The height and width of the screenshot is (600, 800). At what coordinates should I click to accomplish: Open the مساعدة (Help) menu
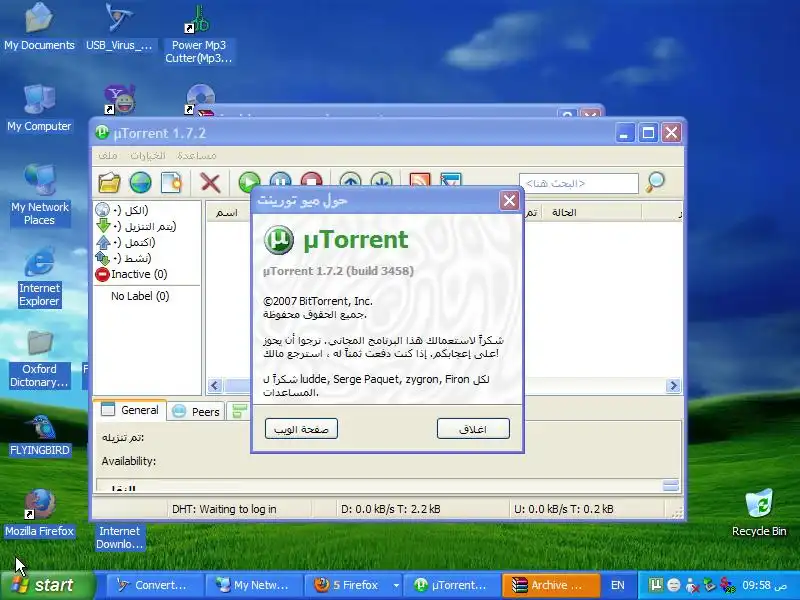pos(196,156)
